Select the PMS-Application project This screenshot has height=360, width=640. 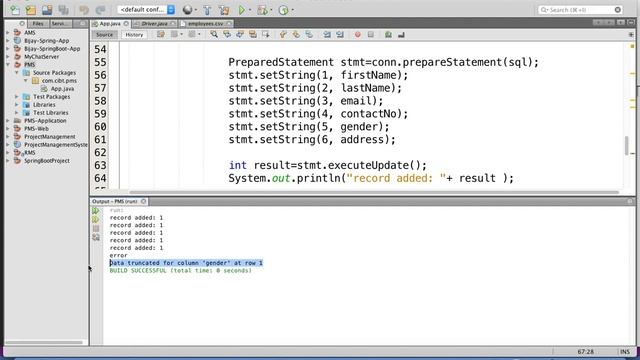pos(45,121)
